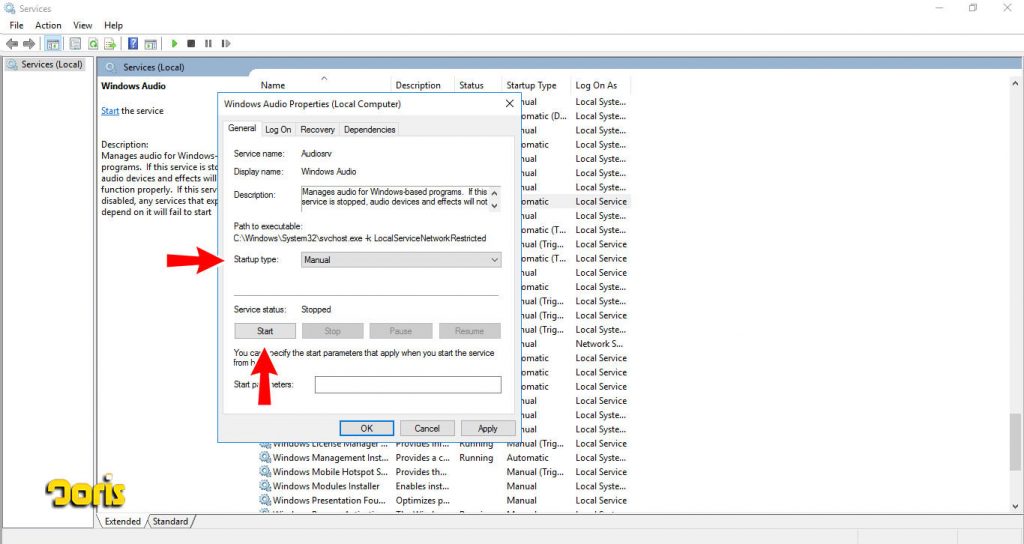The height and width of the screenshot is (544, 1024).
Task: Click gear icon of Windows Presentation Fou... row
Action: pyautogui.click(x=264, y=500)
